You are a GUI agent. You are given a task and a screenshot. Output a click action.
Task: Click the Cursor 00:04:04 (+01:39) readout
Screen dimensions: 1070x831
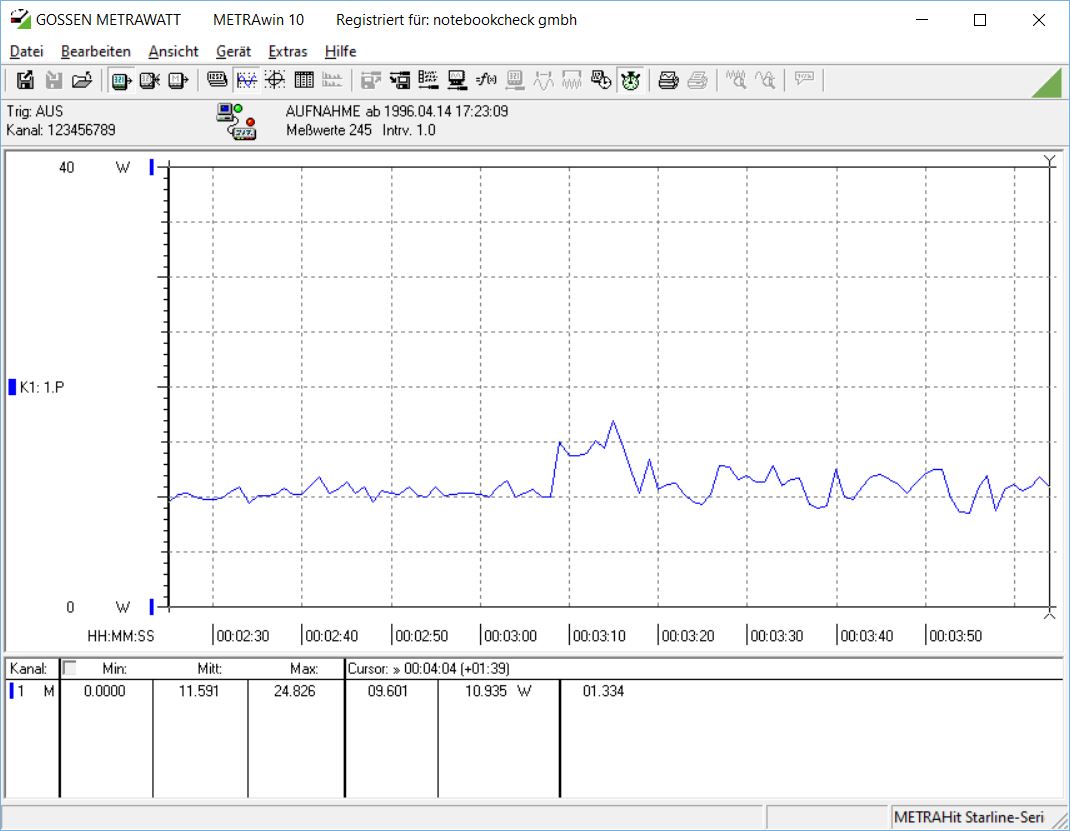pyautogui.click(x=429, y=669)
